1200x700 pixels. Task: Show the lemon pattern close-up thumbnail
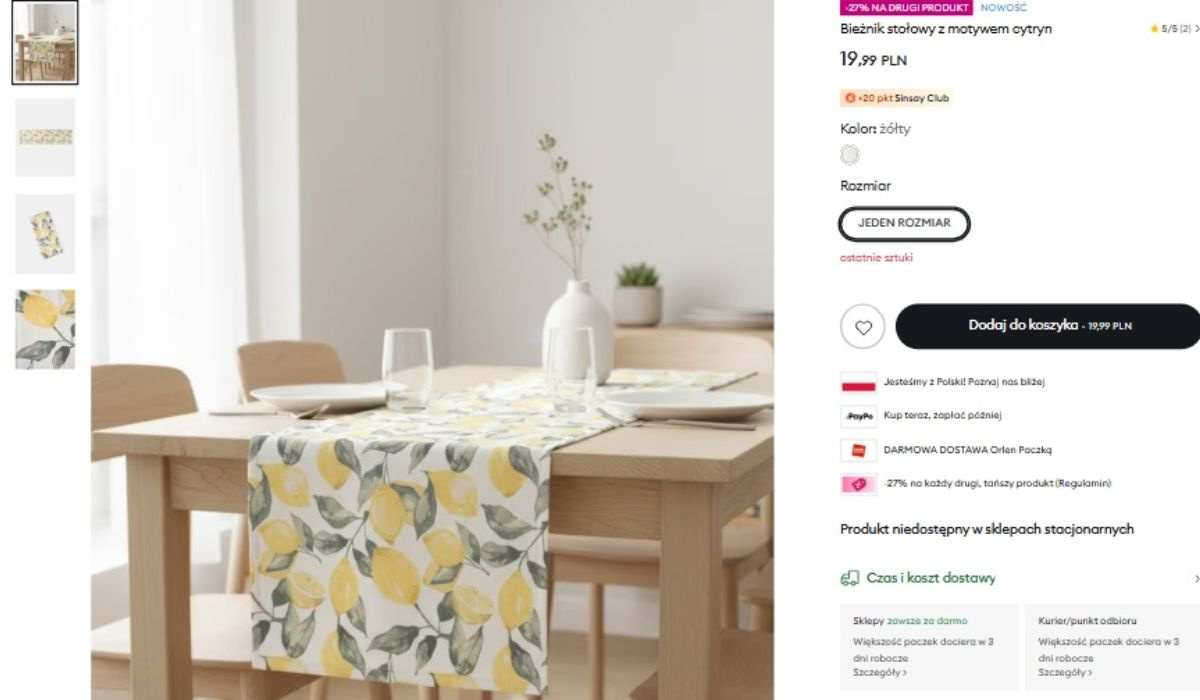pos(45,329)
